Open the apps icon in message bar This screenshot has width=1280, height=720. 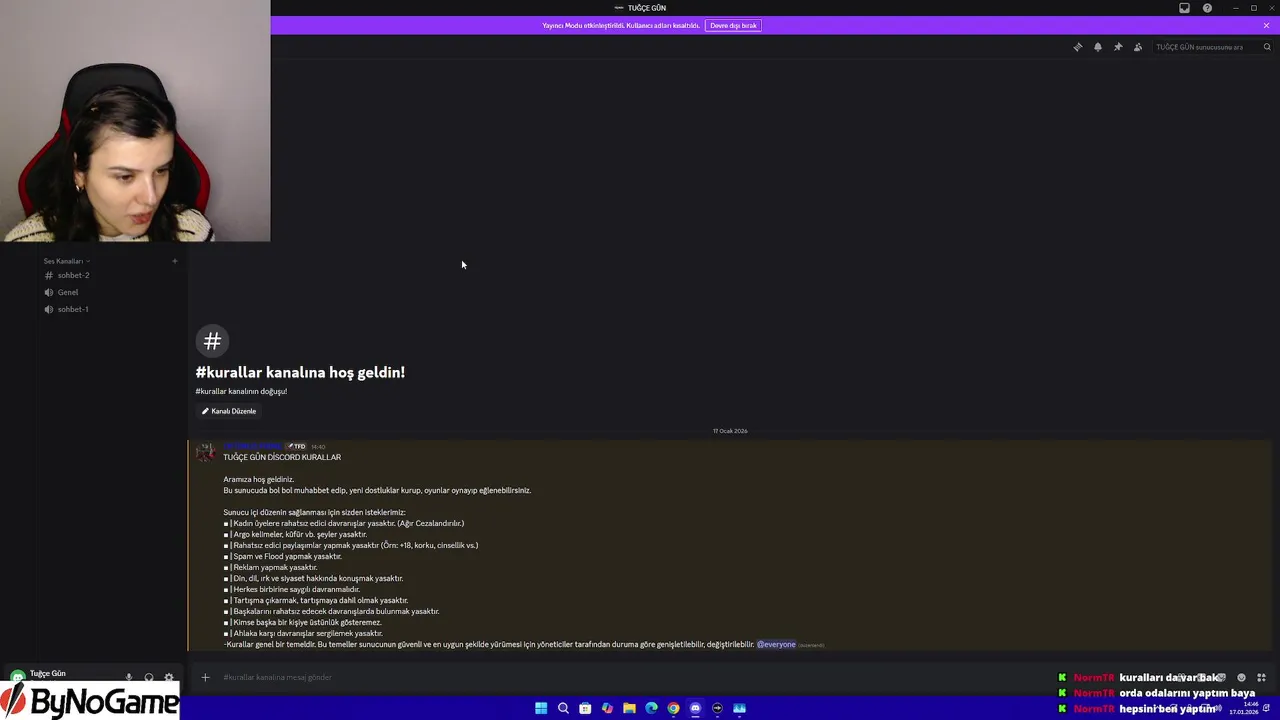(1261, 677)
